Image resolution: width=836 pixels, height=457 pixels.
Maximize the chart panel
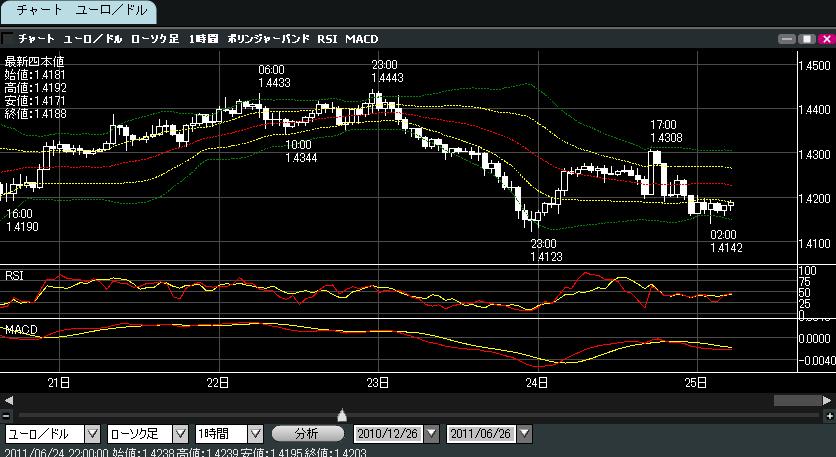click(x=806, y=39)
